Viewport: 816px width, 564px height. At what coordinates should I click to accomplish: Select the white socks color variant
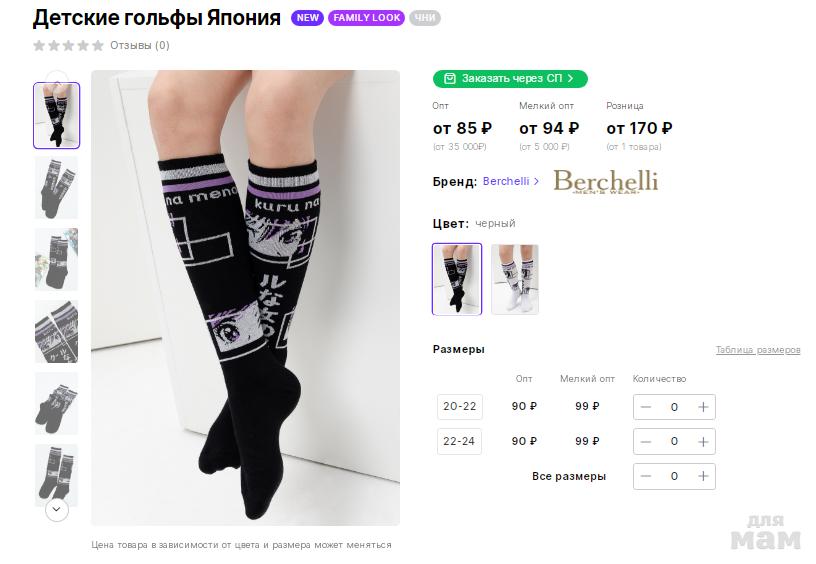click(515, 279)
